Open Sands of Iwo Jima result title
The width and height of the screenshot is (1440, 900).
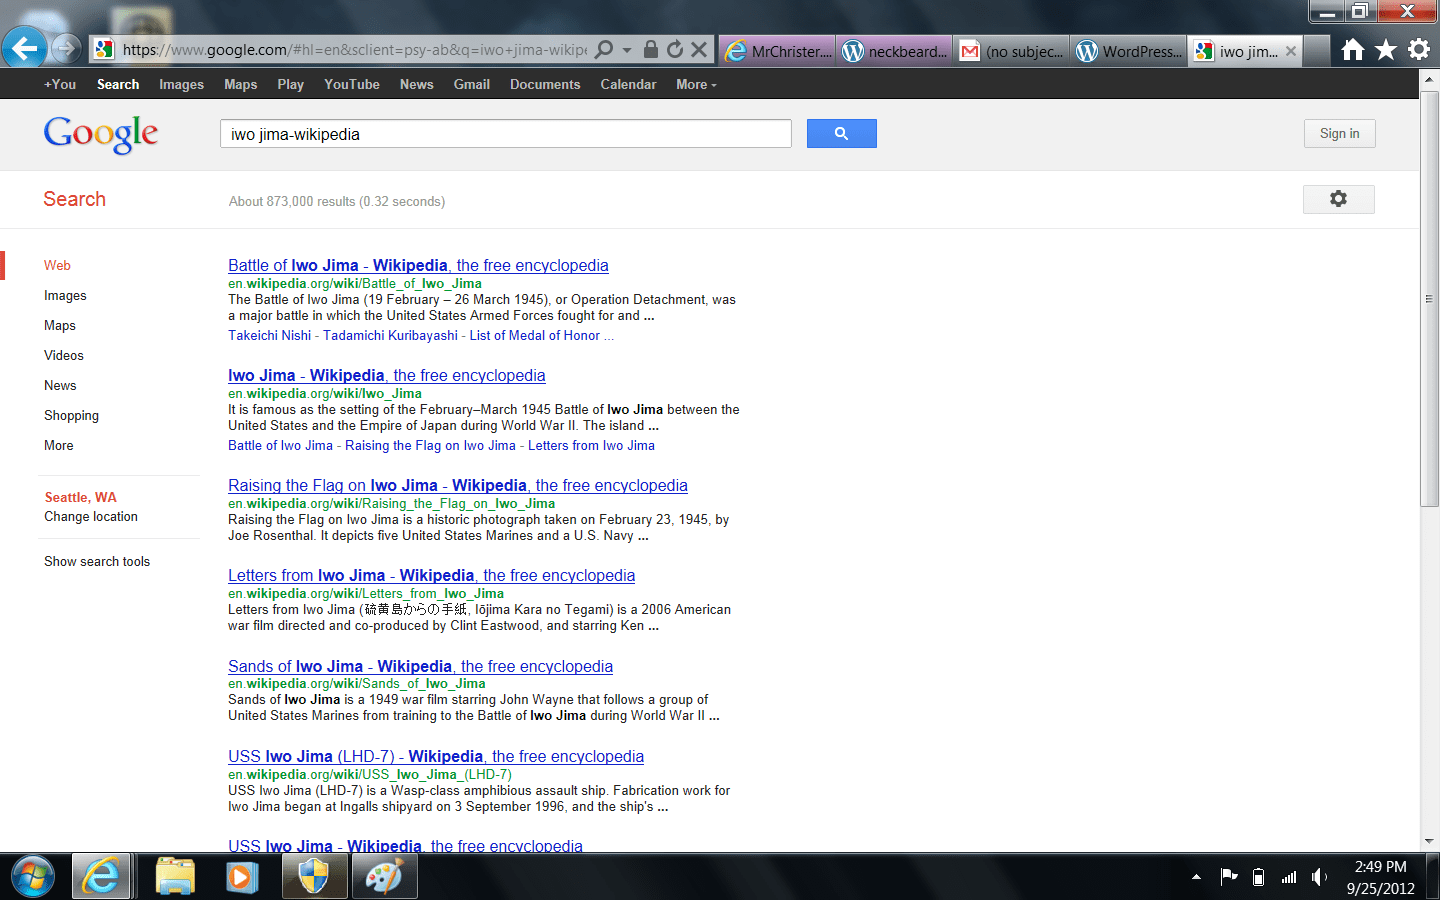[x=420, y=666]
